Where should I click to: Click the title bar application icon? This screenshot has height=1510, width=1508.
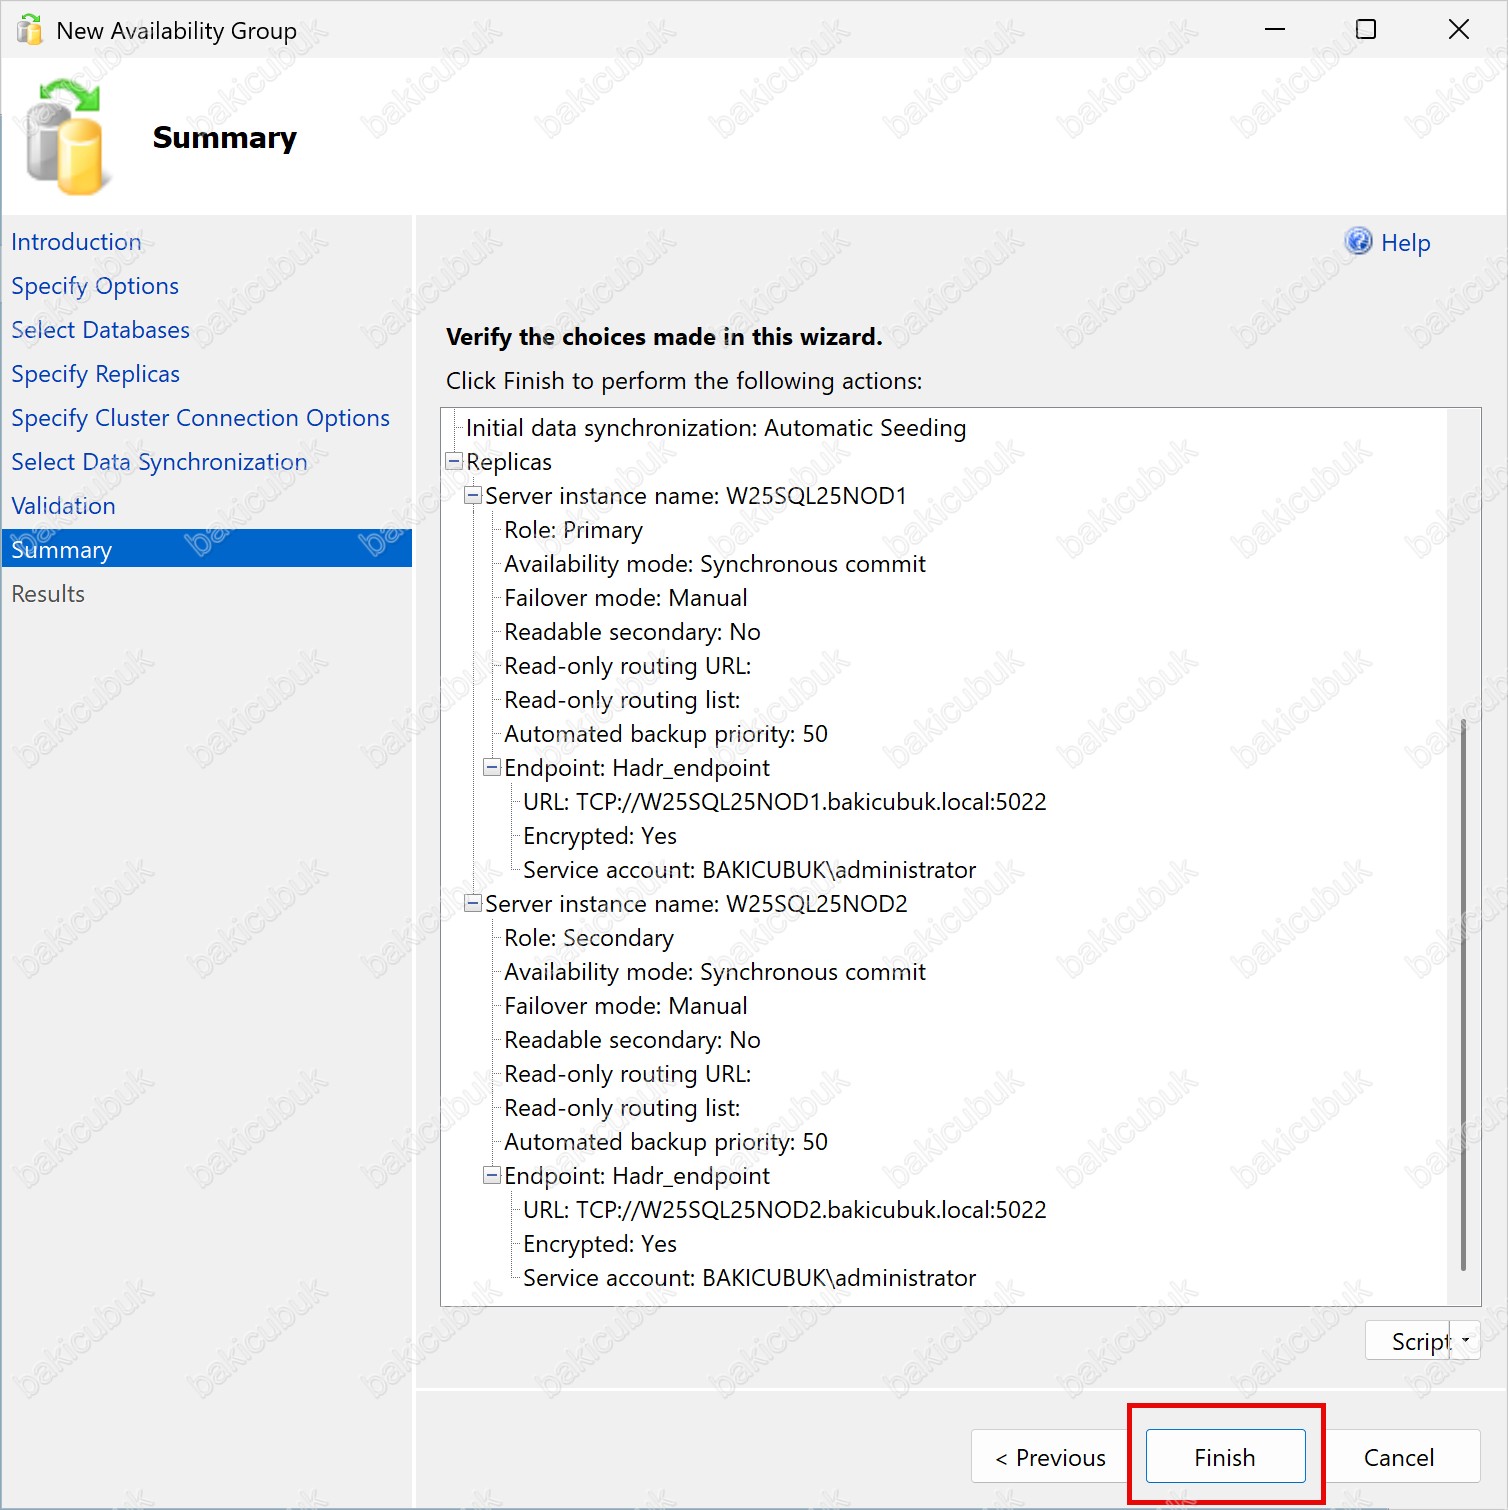30,30
